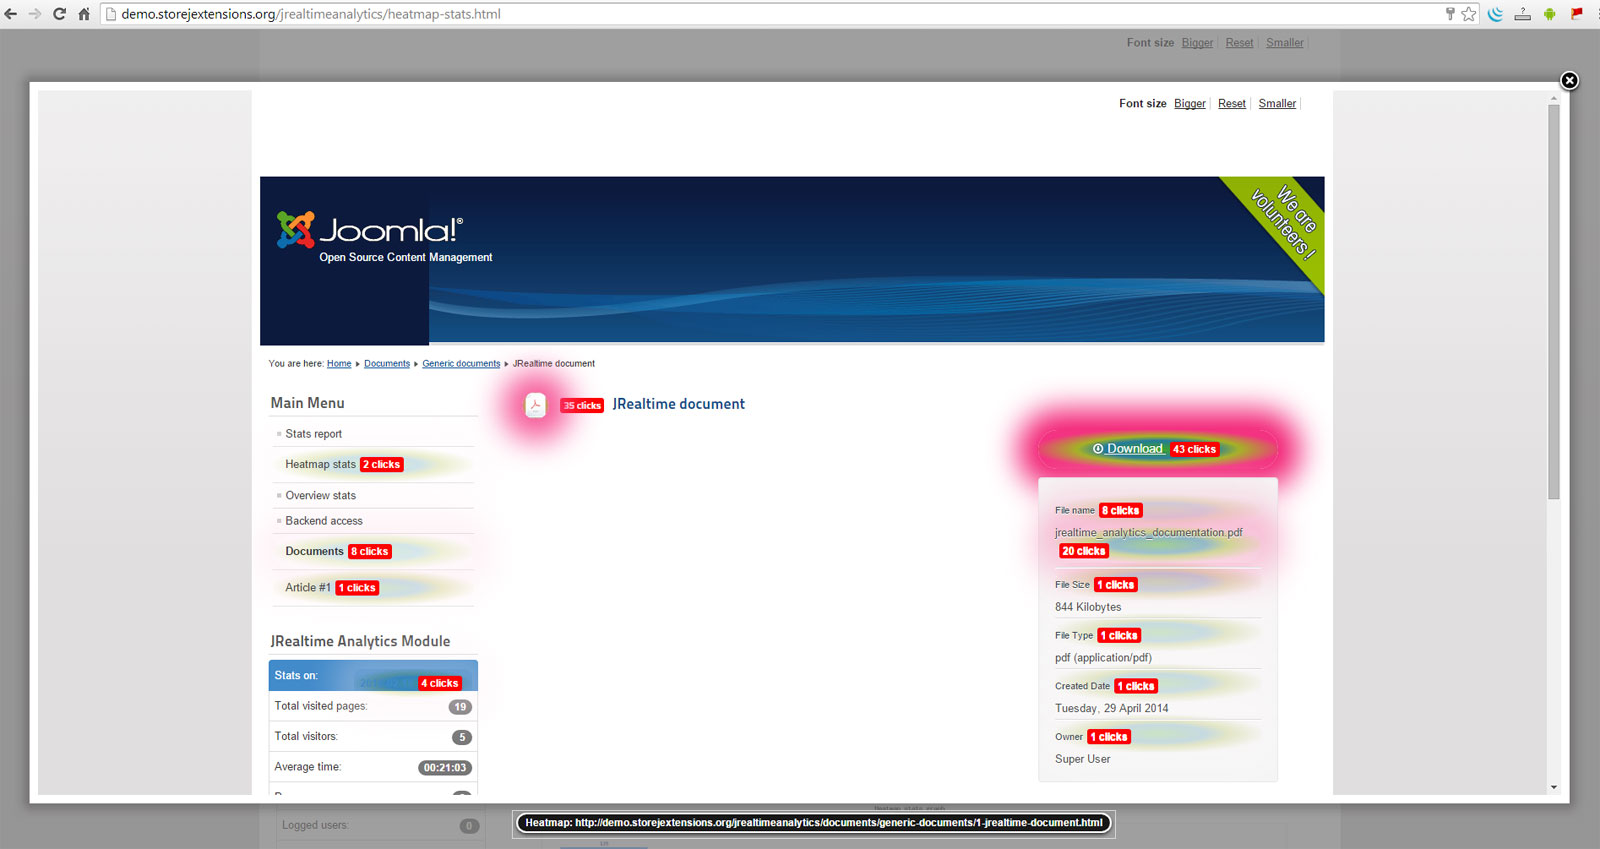This screenshot has height=849, width=1600.
Task: Click the red flag extension icon
Action: pyautogui.click(x=1577, y=13)
